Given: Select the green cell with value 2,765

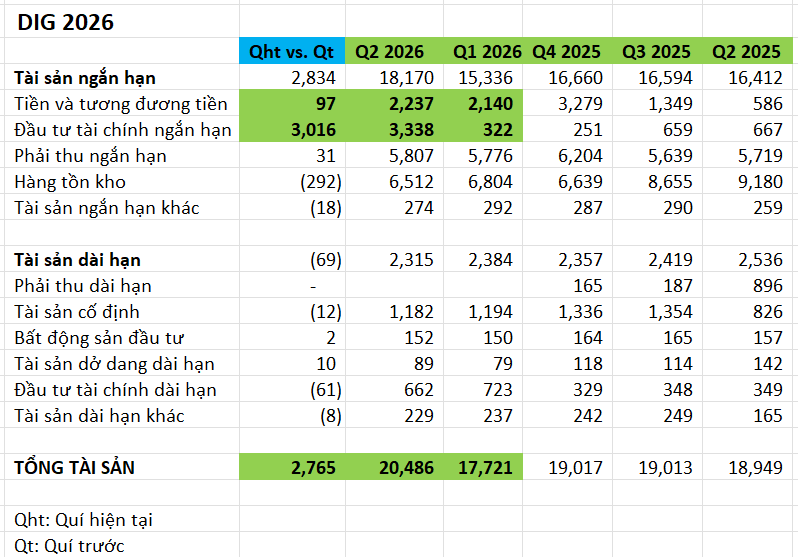Looking at the screenshot, I should (292, 467).
